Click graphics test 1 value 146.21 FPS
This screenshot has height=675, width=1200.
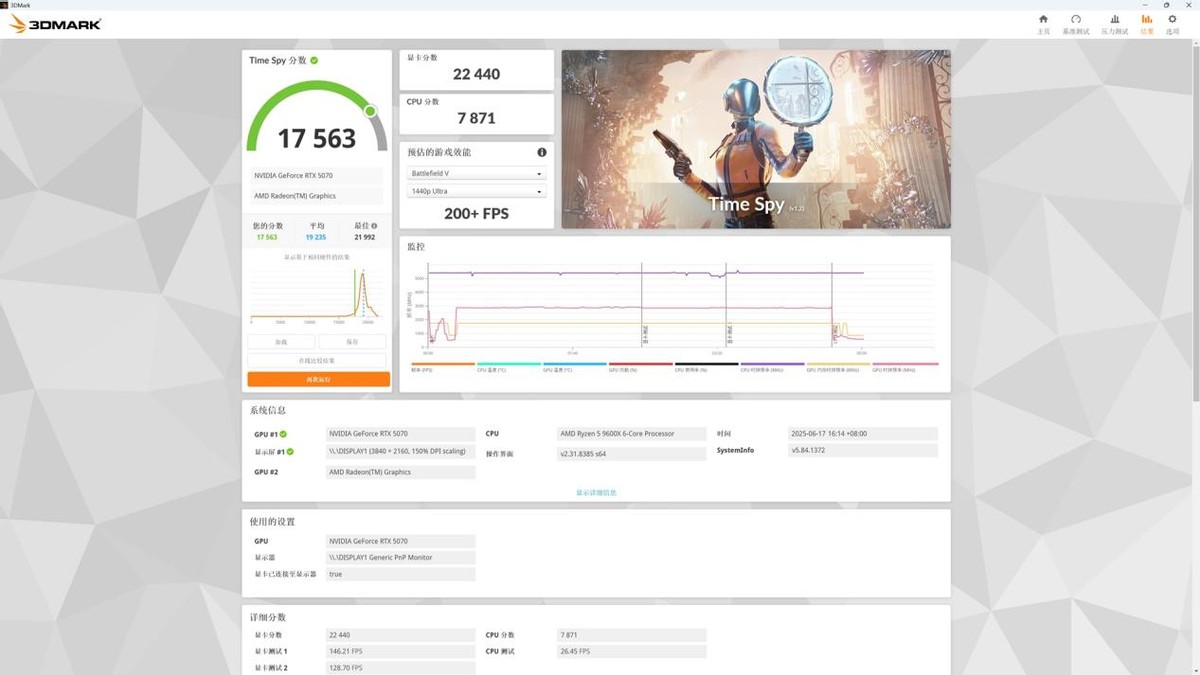401,651
